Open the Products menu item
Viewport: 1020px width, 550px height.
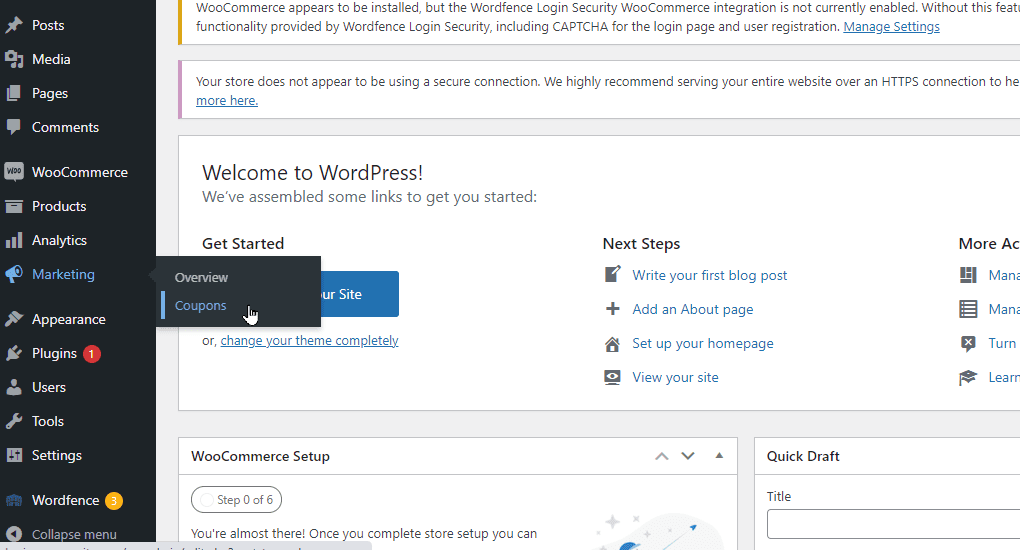pyautogui.click(x=59, y=206)
